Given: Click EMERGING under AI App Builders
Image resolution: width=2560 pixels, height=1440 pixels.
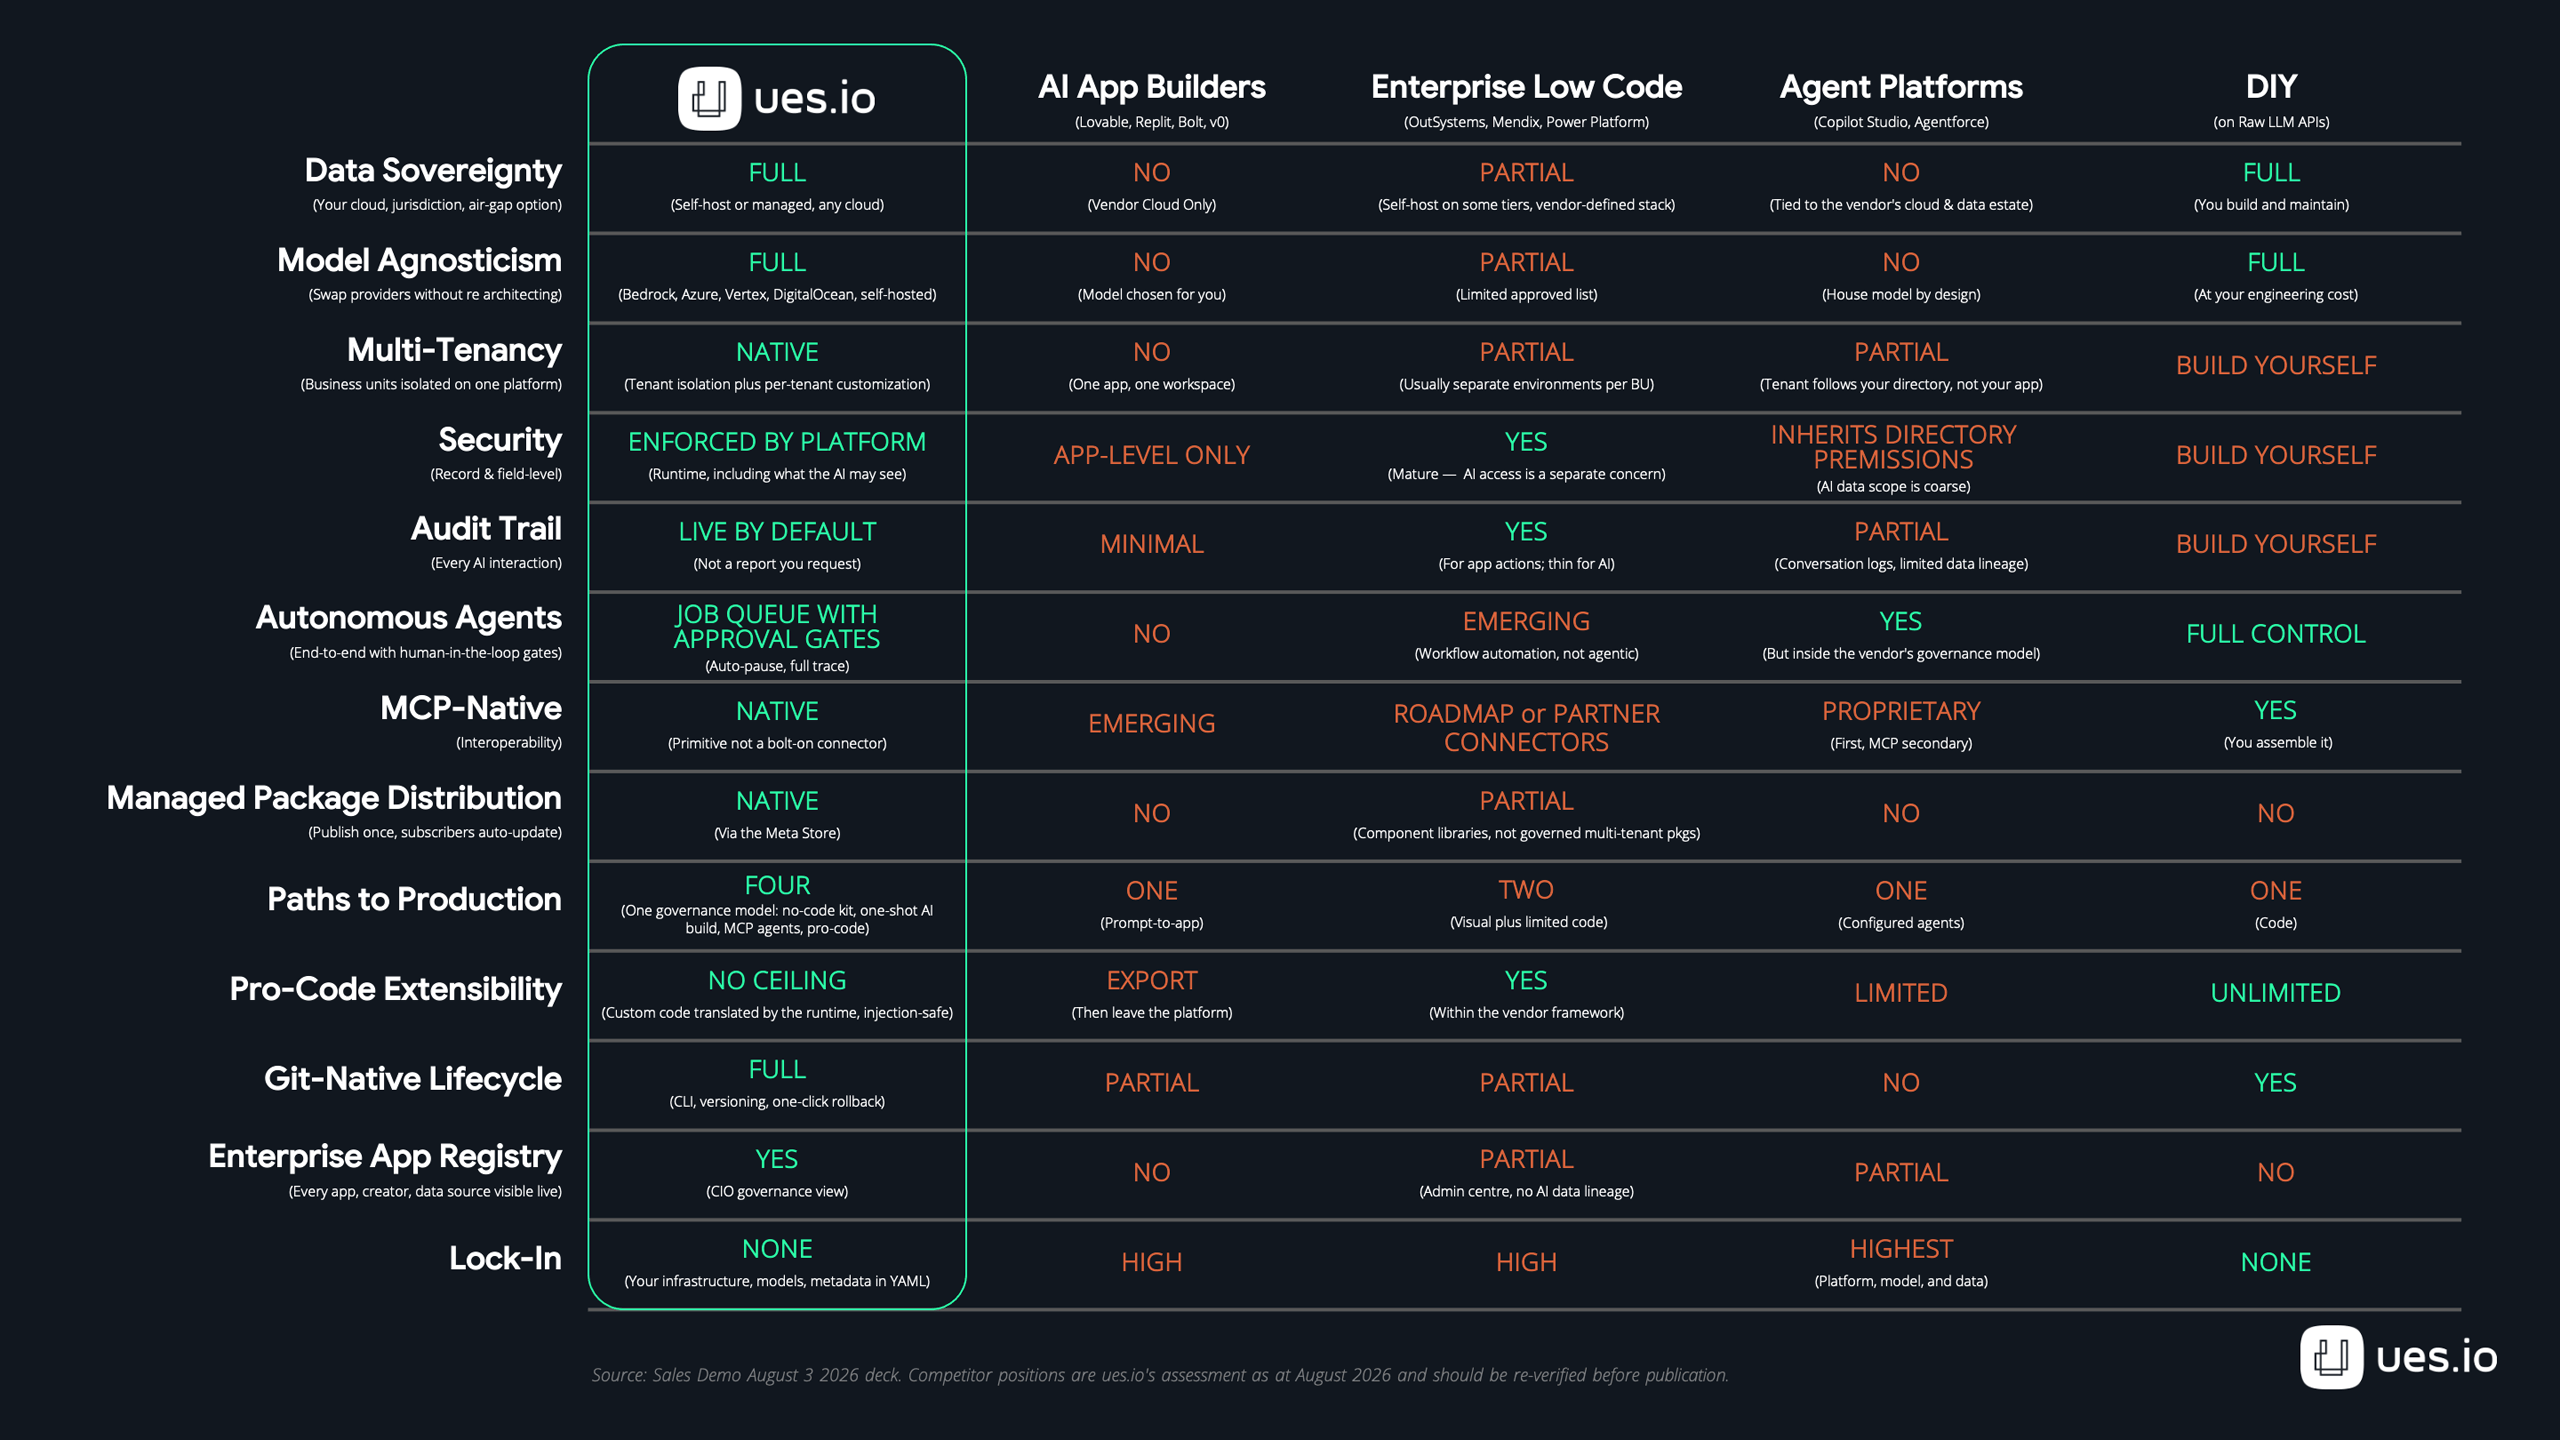Looking at the screenshot, I should coord(1152,724).
